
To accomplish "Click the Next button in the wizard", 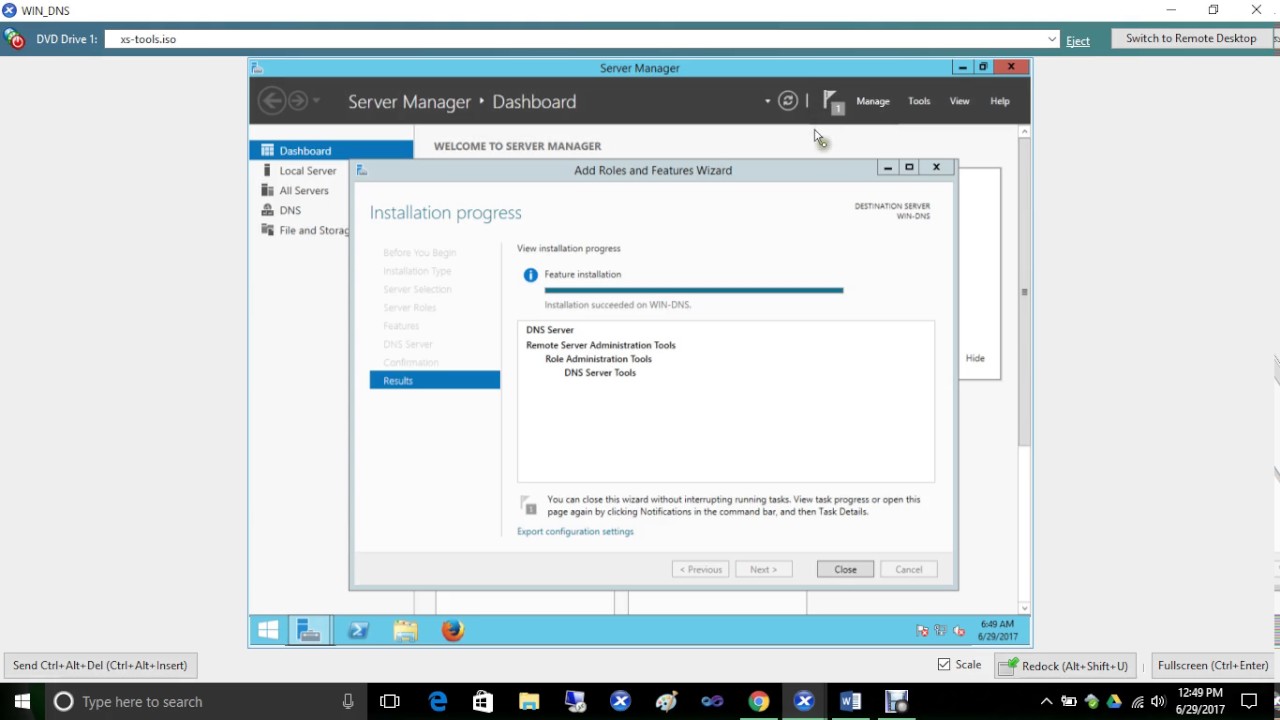I will click(763, 569).
